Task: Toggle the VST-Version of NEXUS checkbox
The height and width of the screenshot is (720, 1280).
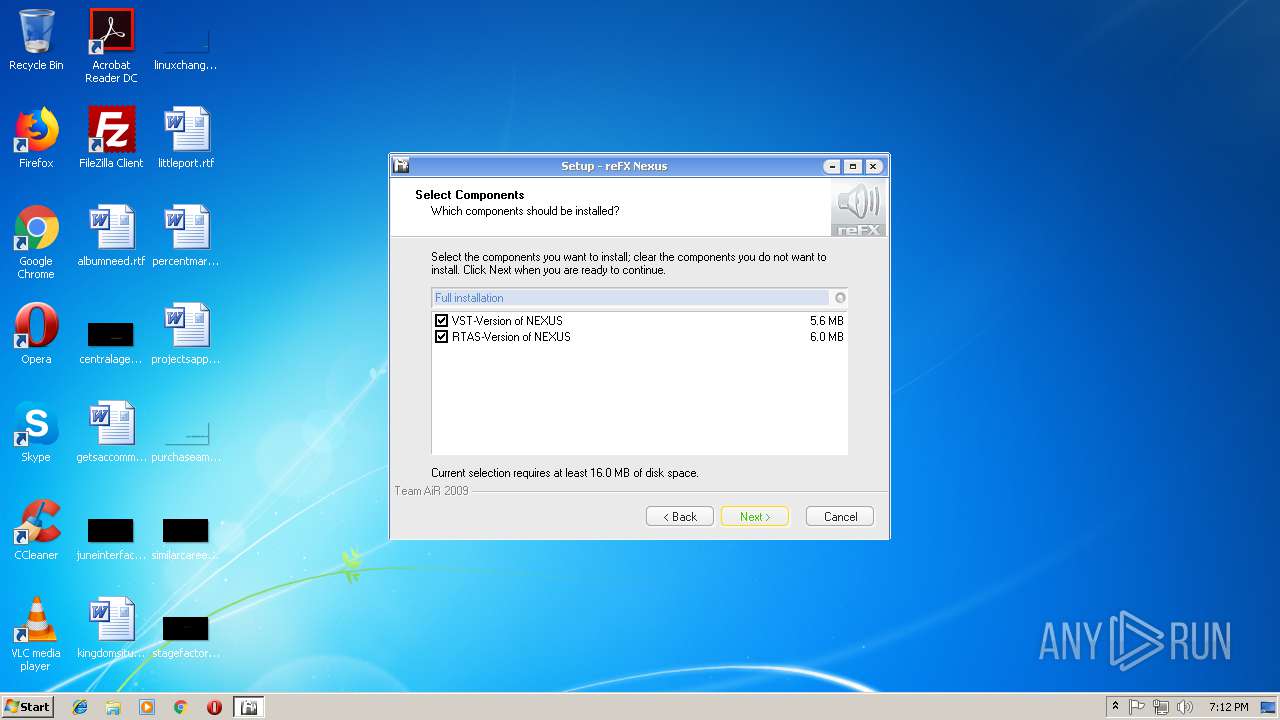Action: (442, 321)
